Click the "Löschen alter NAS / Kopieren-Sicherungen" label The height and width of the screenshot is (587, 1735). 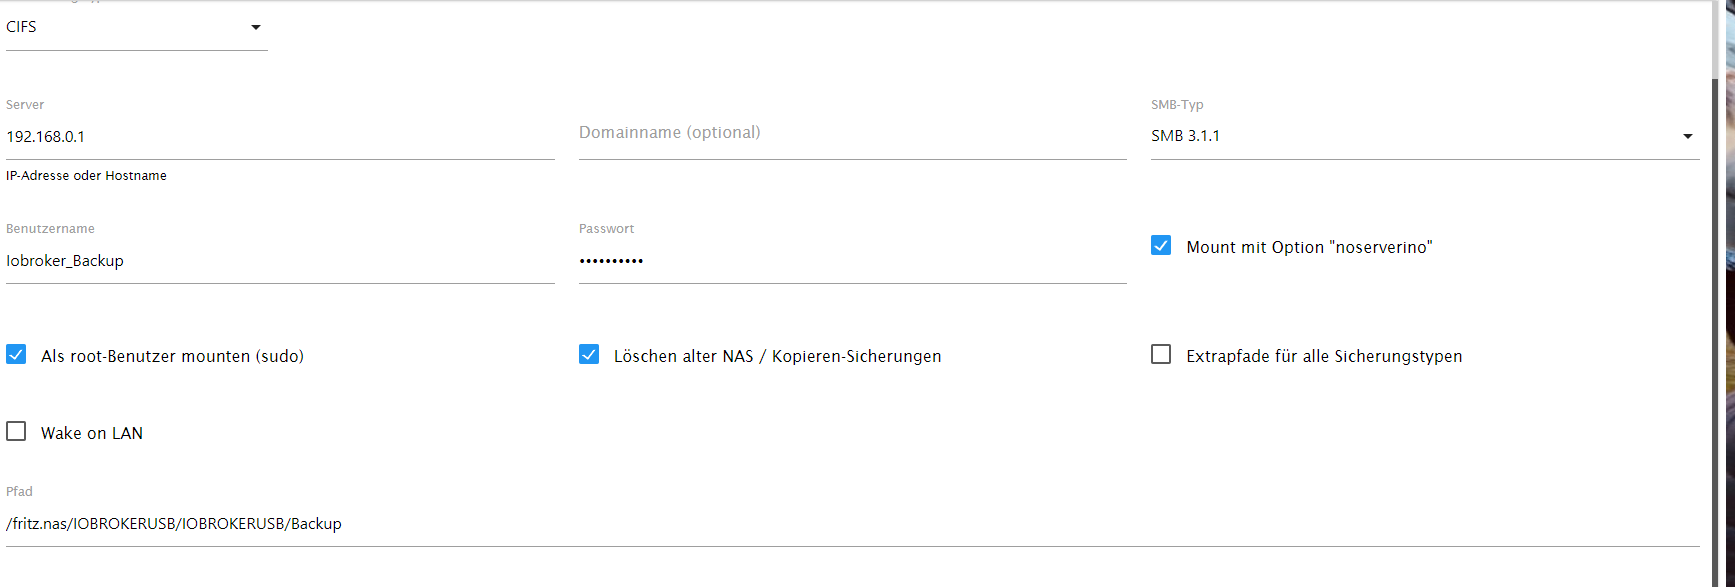[x=777, y=356]
